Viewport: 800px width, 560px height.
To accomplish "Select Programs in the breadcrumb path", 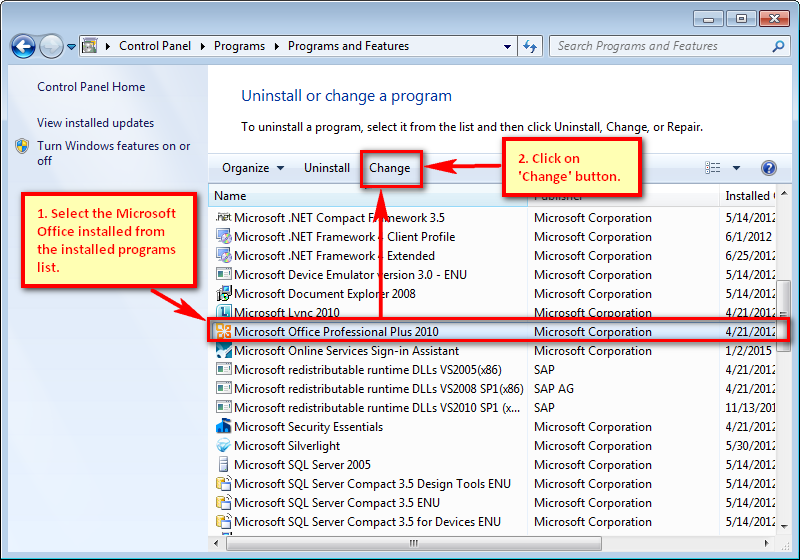I will 239,46.
